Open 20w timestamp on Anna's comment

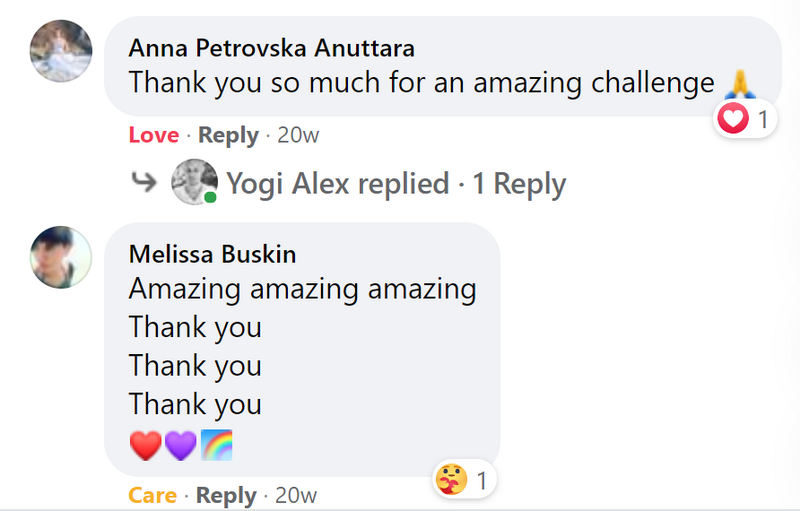[298, 135]
